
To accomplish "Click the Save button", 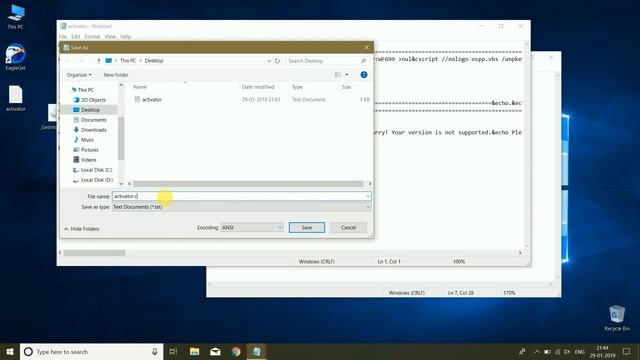I will point(307,227).
